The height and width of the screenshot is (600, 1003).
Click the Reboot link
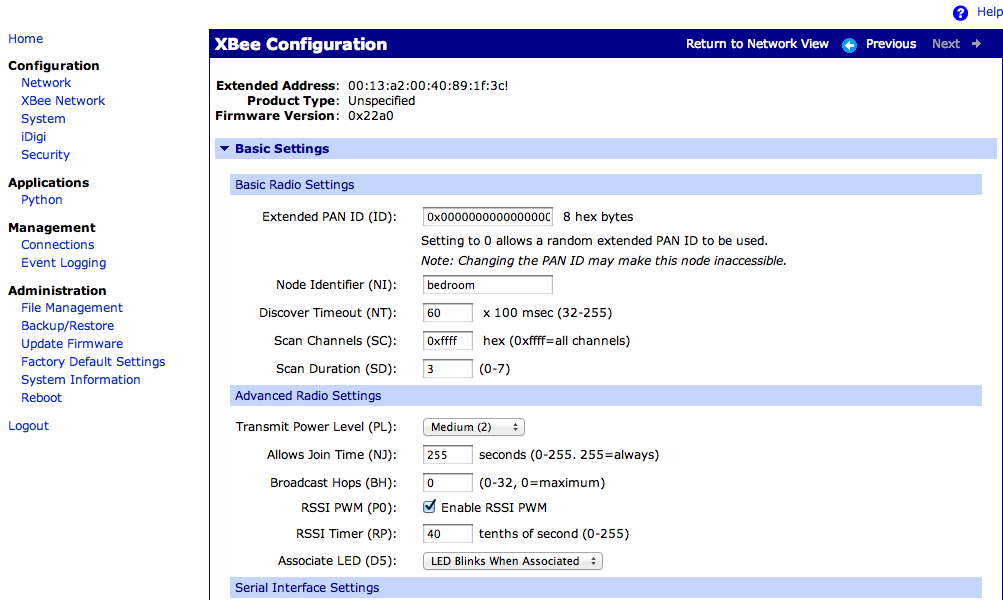[x=41, y=397]
